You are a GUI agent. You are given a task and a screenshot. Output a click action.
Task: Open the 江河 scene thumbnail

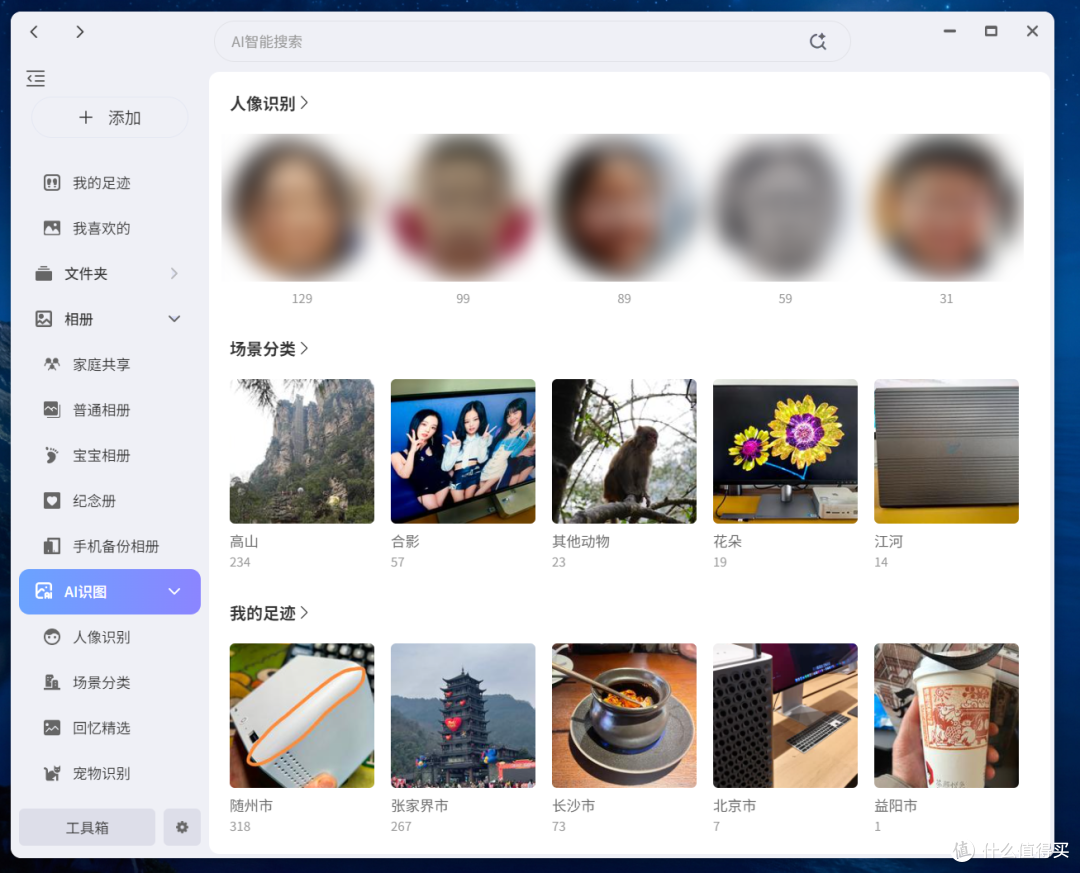tap(946, 451)
